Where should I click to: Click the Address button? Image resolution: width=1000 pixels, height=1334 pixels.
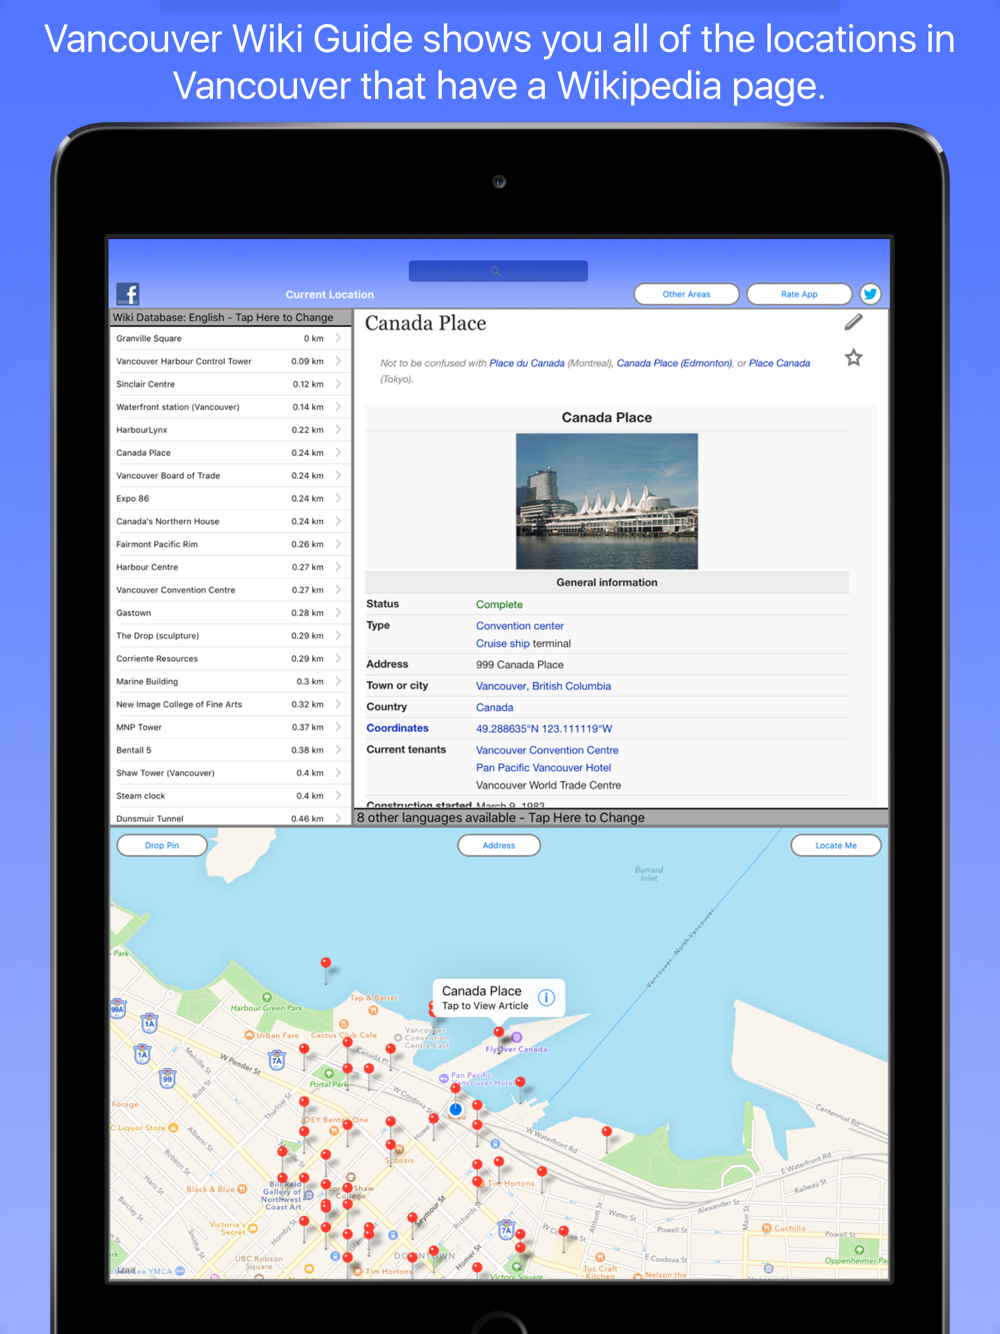[x=499, y=845]
